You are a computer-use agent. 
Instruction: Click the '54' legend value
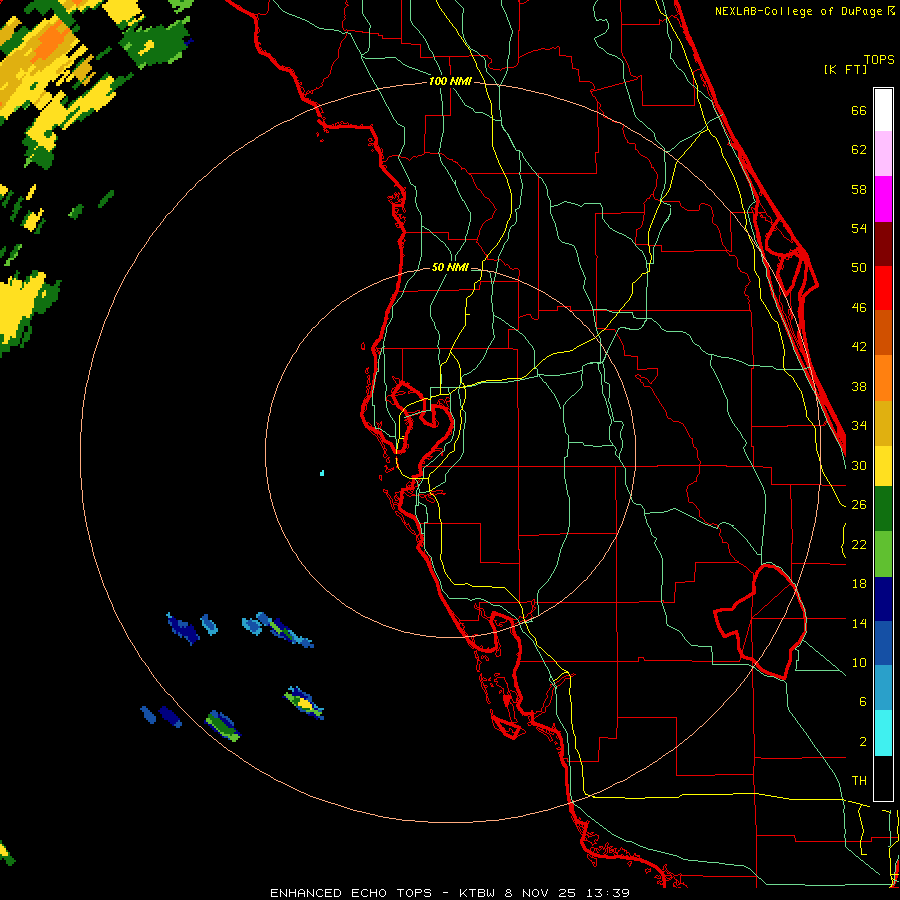(859, 228)
